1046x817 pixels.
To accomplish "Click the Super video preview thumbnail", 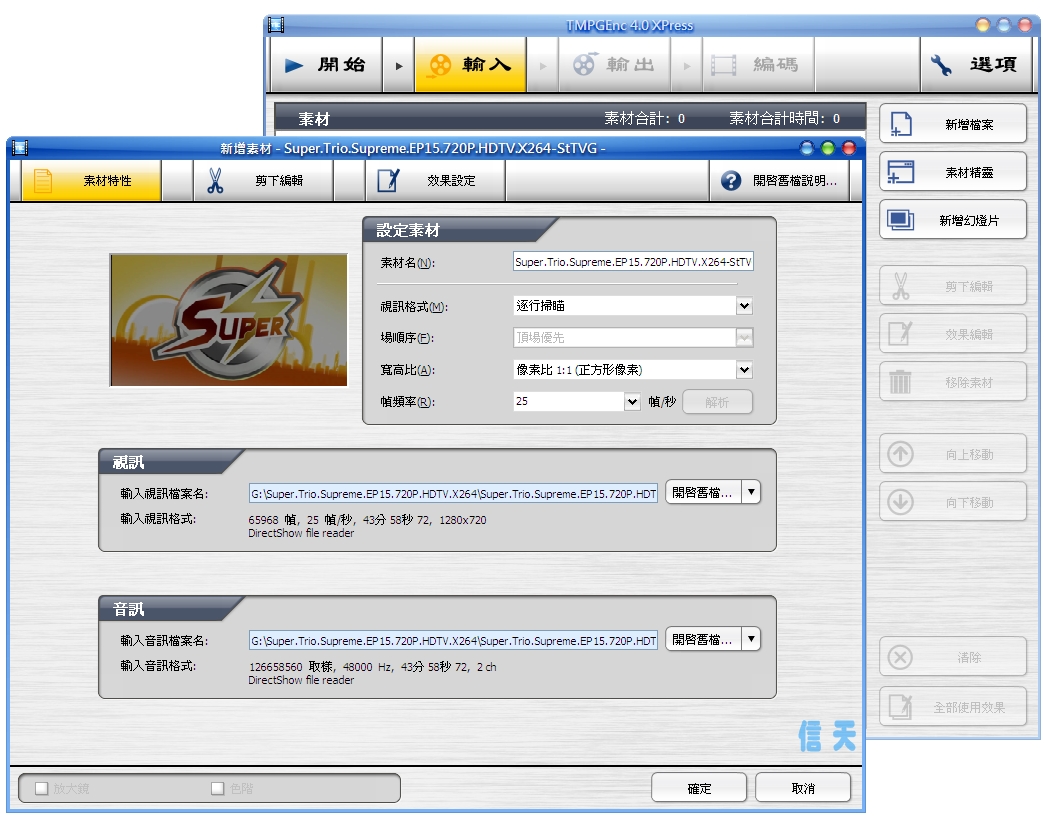I will point(229,320).
